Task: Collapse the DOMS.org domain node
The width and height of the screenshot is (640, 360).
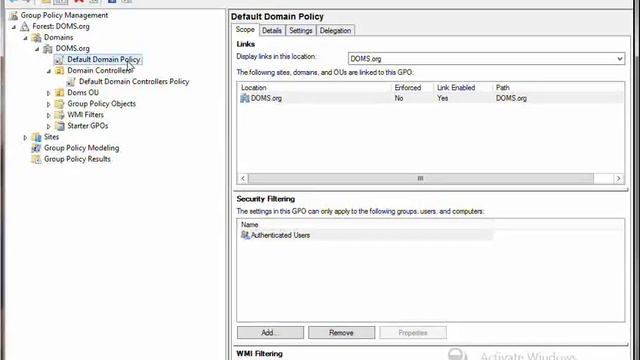Action: click(37, 49)
